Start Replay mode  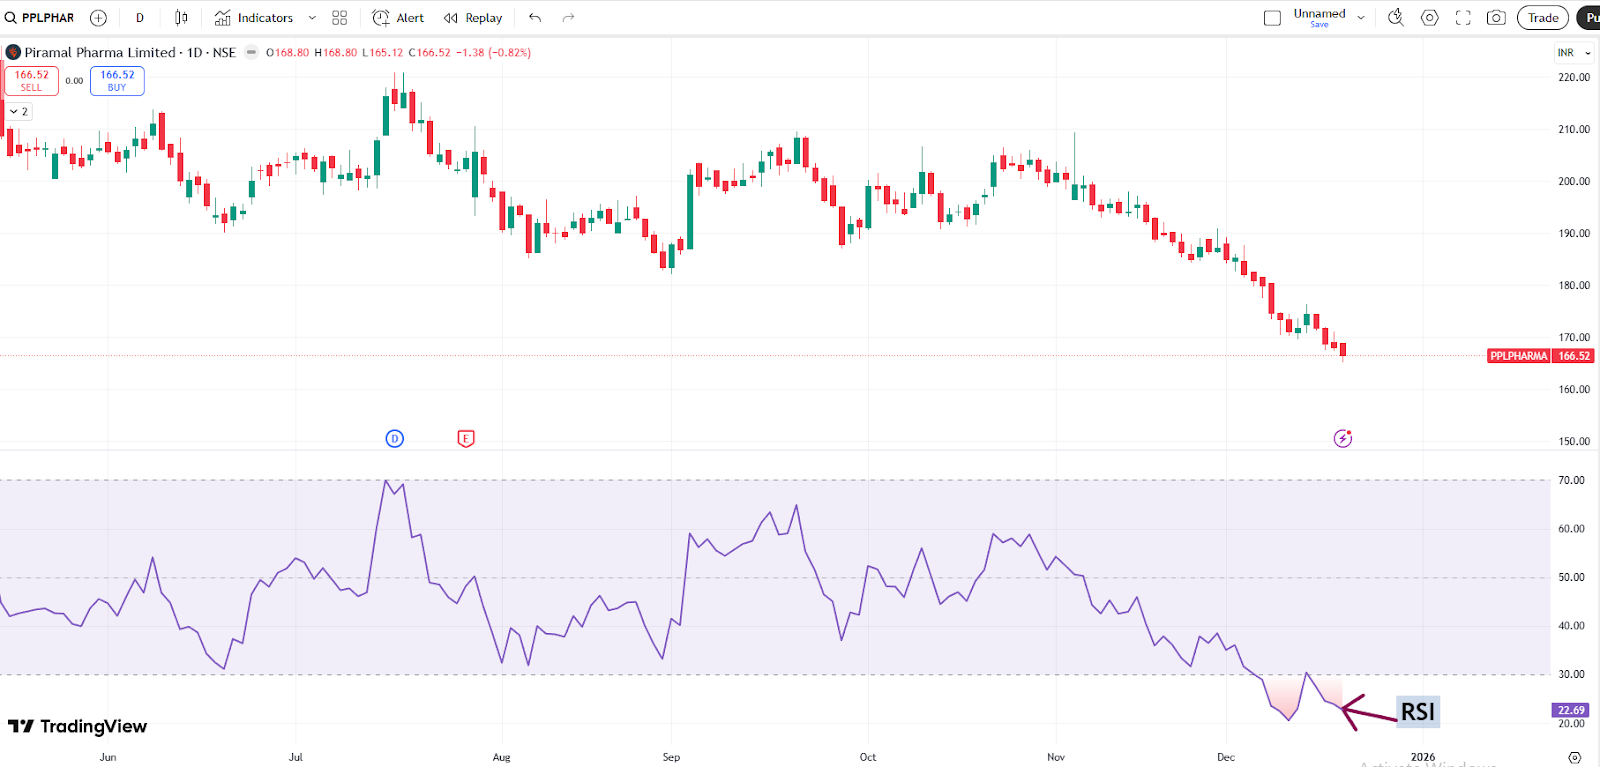point(474,18)
